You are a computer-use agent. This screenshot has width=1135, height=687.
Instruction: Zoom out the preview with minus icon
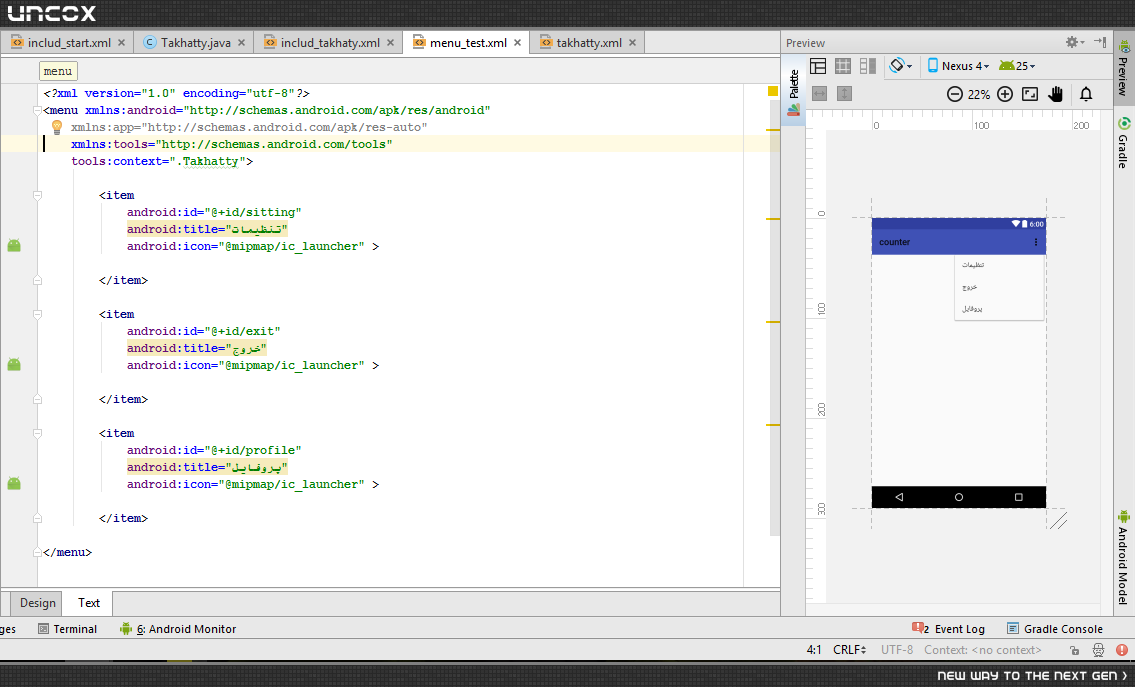pyautogui.click(x=955, y=94)
